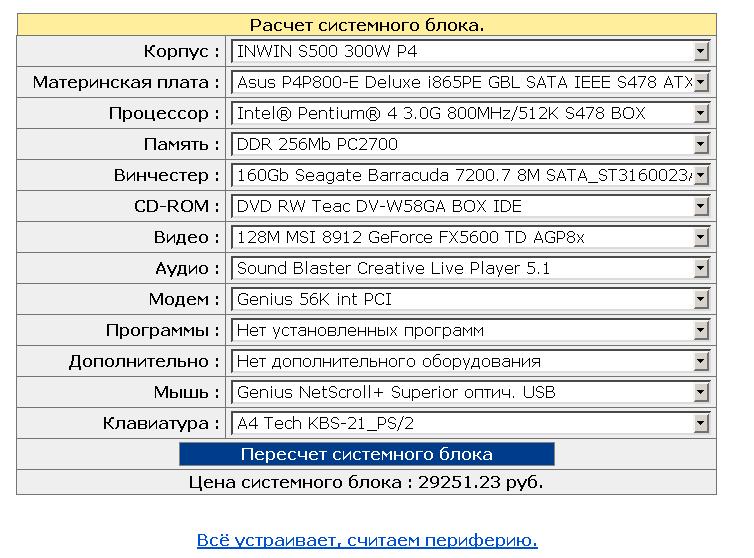Open the Модем dropdown
This screenshot has width=754, height=558.
point(470,299)
